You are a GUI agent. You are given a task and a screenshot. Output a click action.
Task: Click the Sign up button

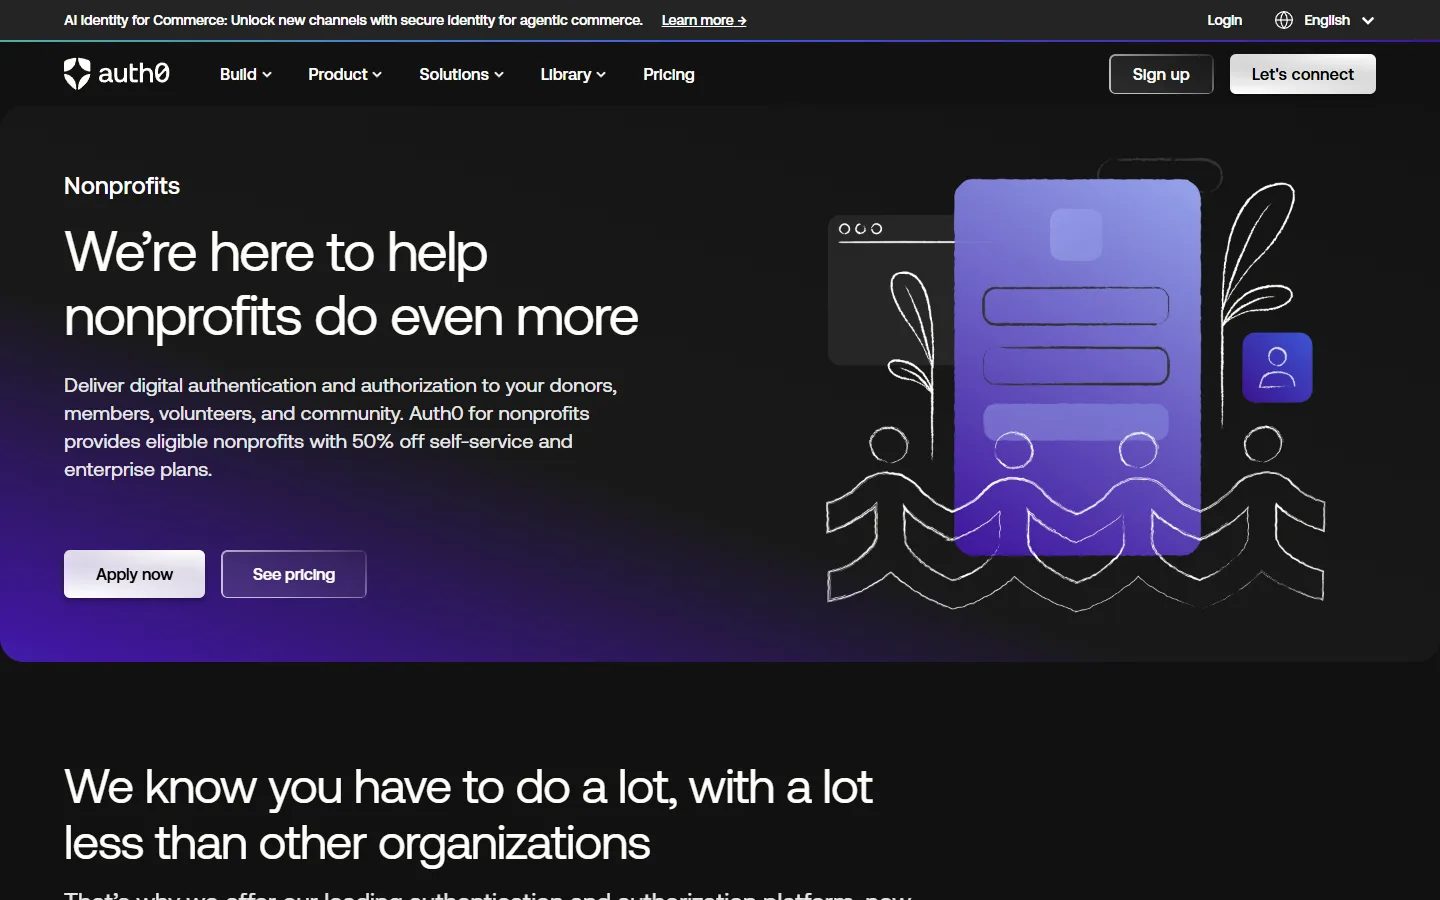(x=1161, y=74)
